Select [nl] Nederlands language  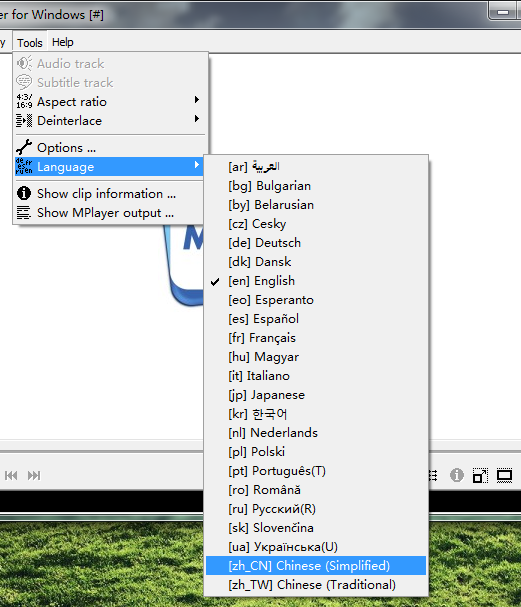(x=316, y=433)
